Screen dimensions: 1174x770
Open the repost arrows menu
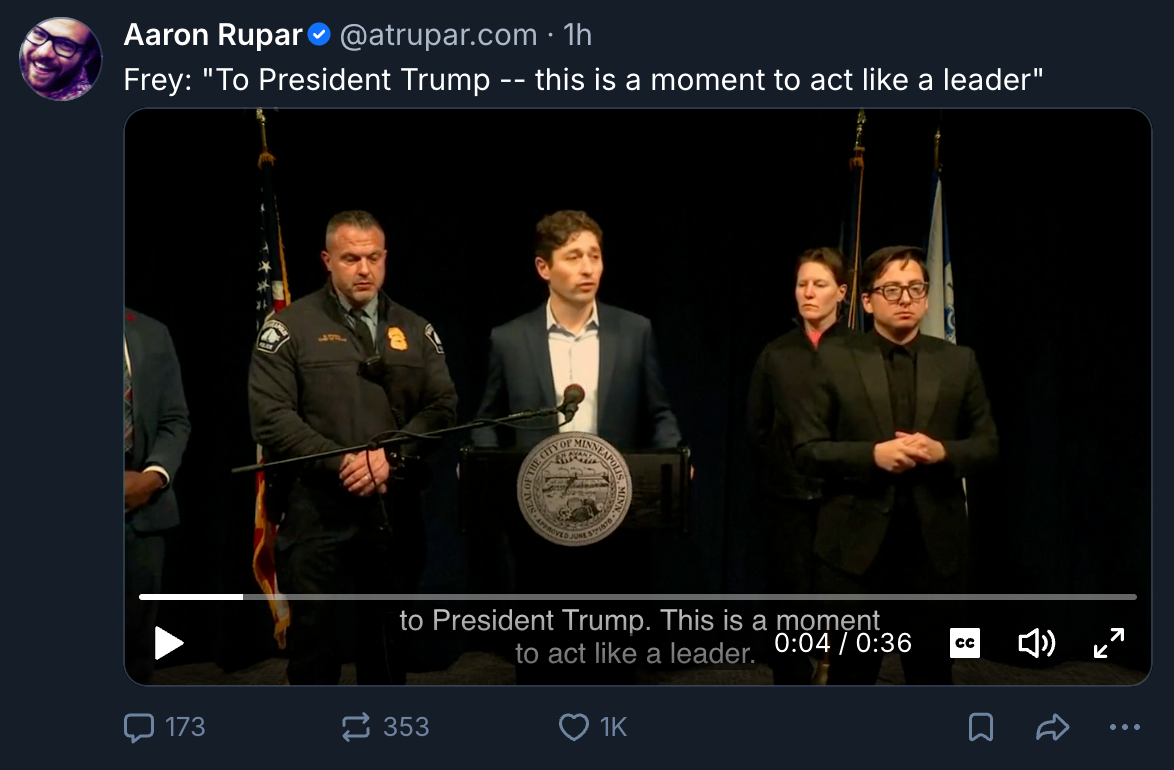click(x=356, y=727)
